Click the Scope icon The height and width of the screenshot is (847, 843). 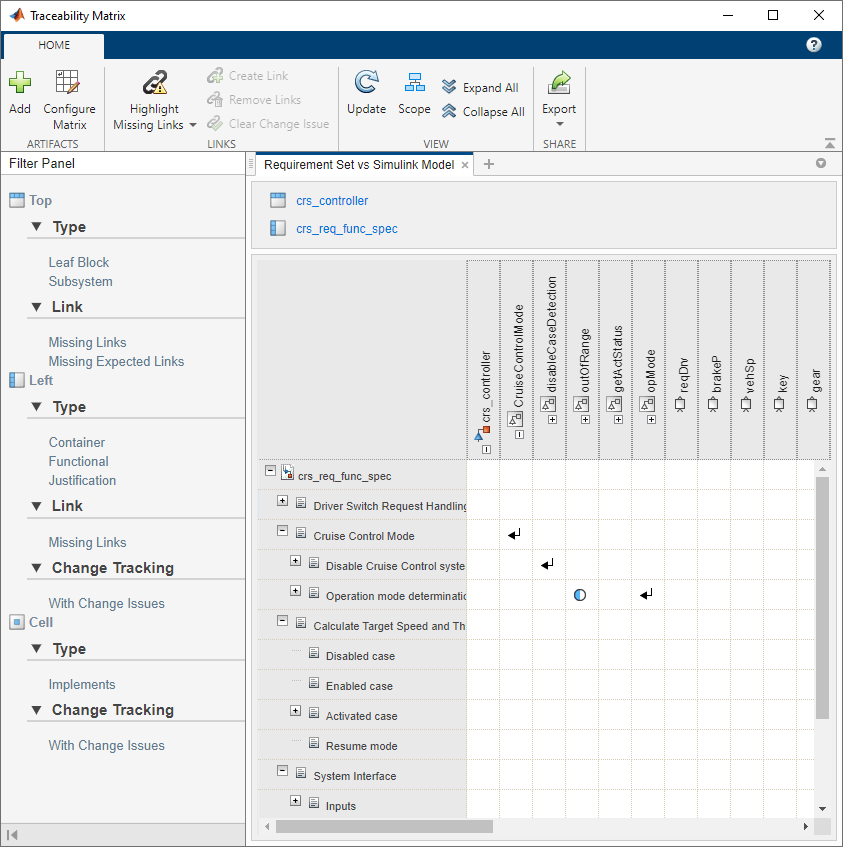[414, 83]
